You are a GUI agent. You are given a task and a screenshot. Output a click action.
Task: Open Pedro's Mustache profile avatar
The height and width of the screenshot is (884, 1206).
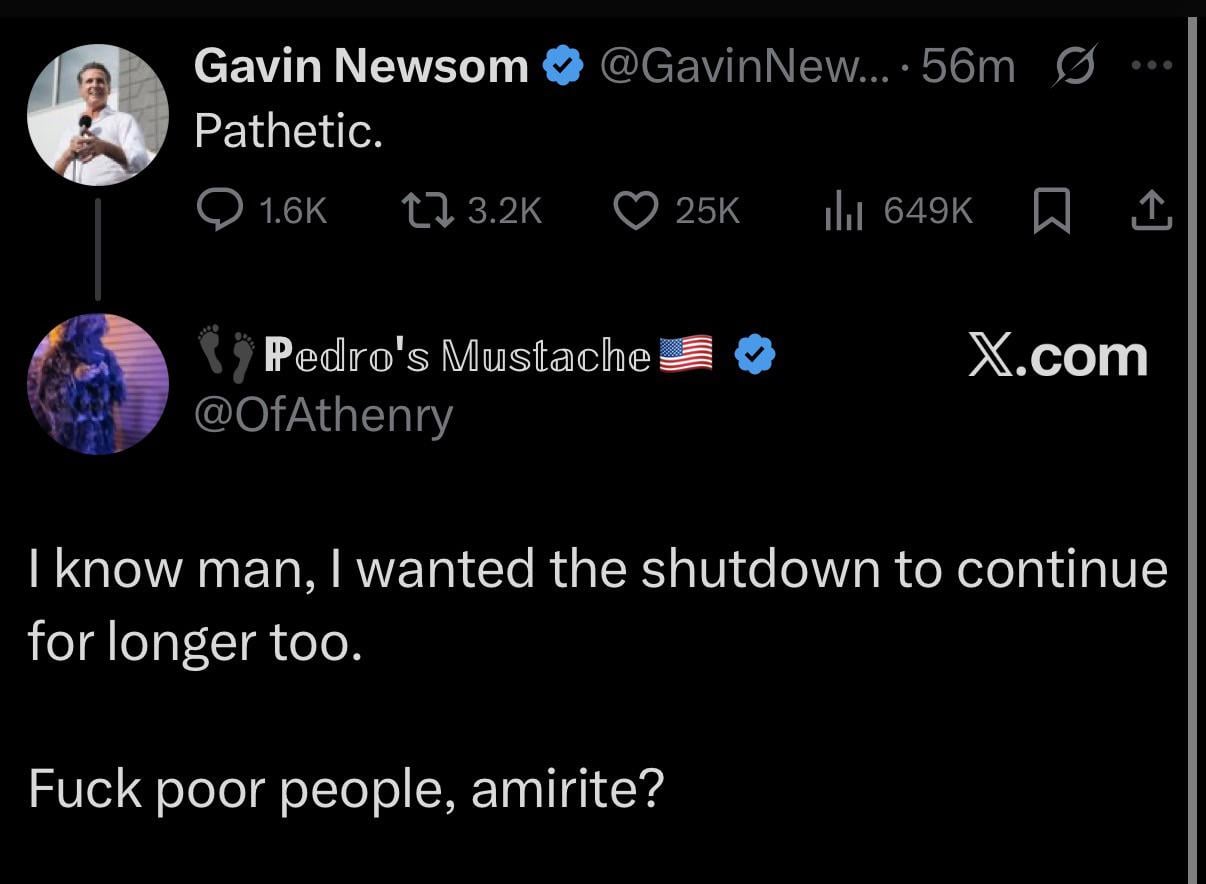click(x=98, y=384)
